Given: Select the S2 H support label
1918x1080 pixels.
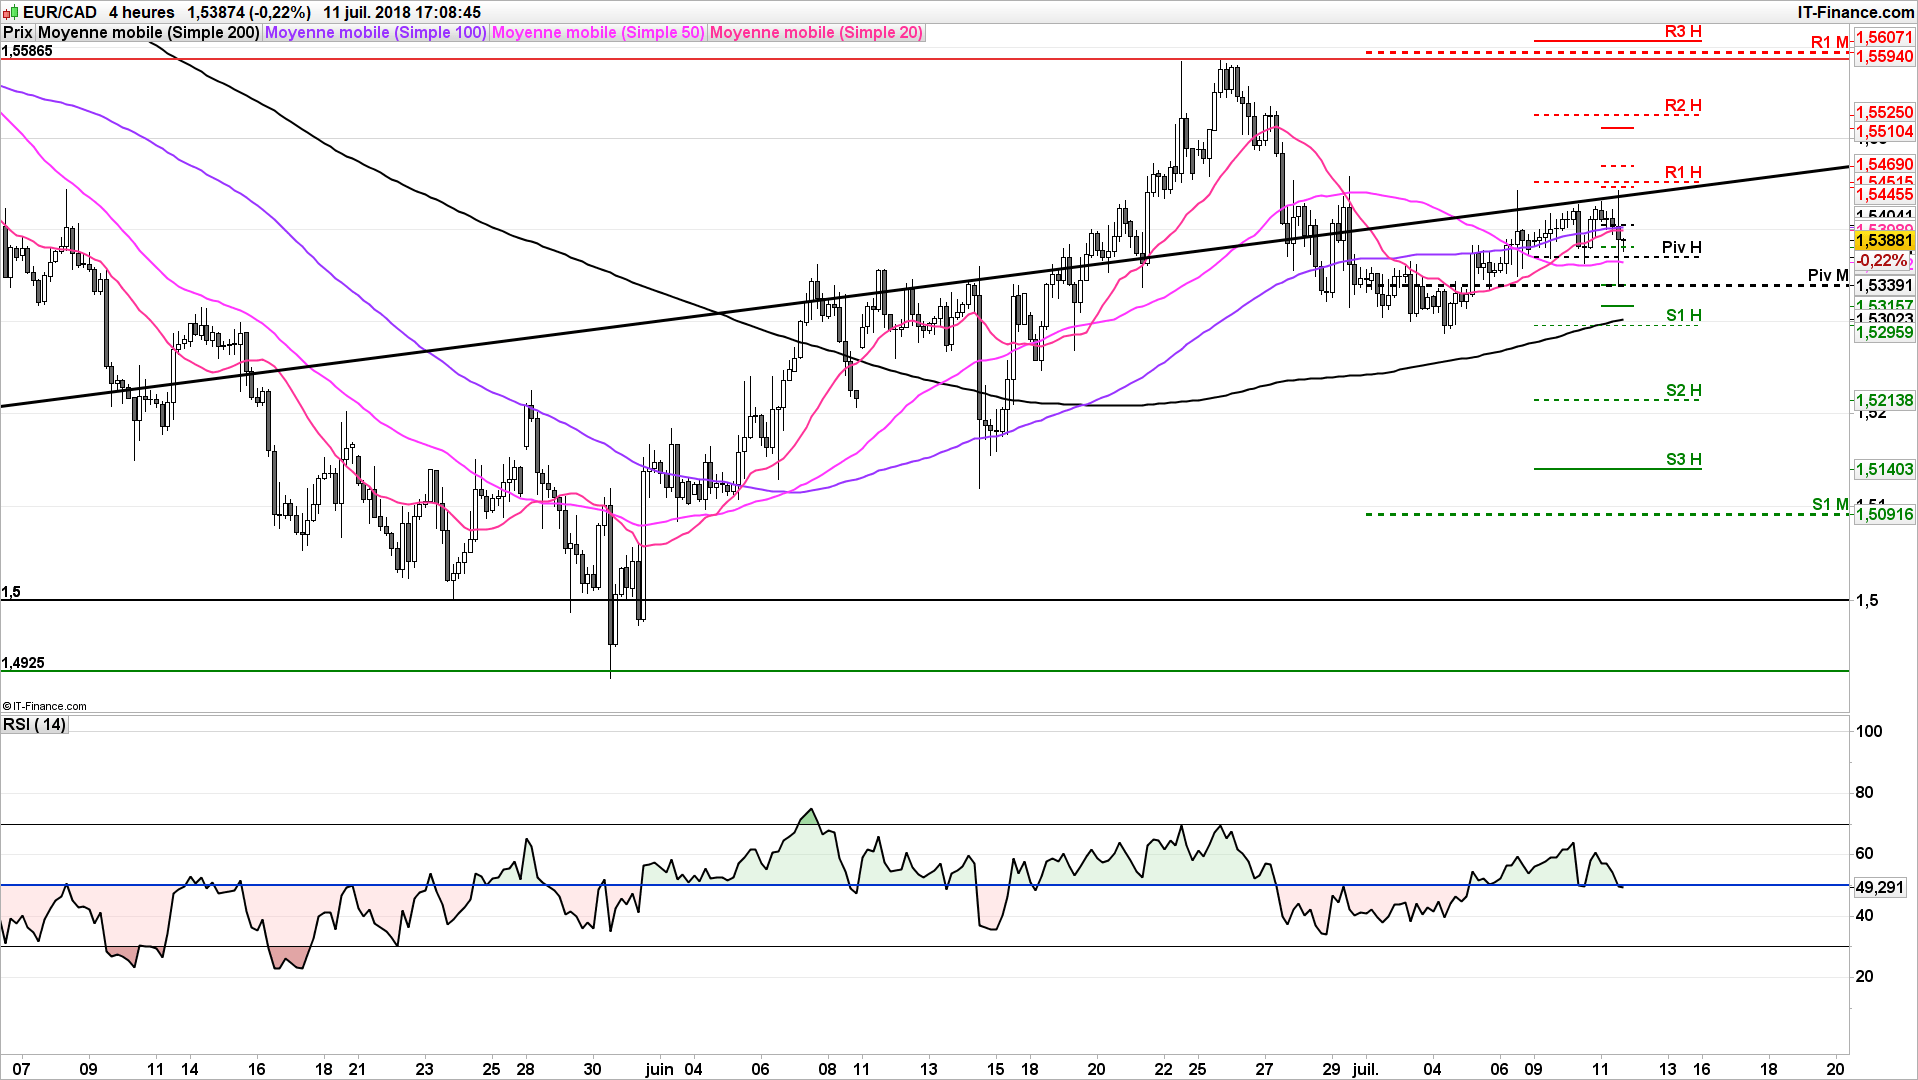Looking at the screenshot, I should pos(1684,391).
